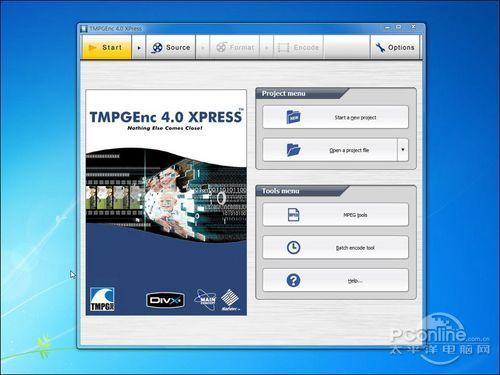Minimize the TMPGEnc window

tap(387, 28)
